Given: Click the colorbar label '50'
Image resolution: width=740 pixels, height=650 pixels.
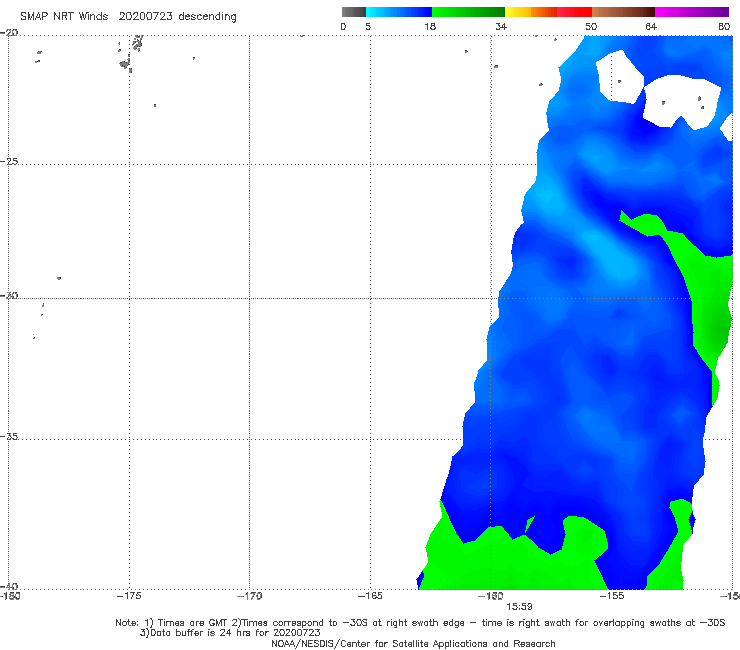Looking at the screenshot, I should 591,26.
